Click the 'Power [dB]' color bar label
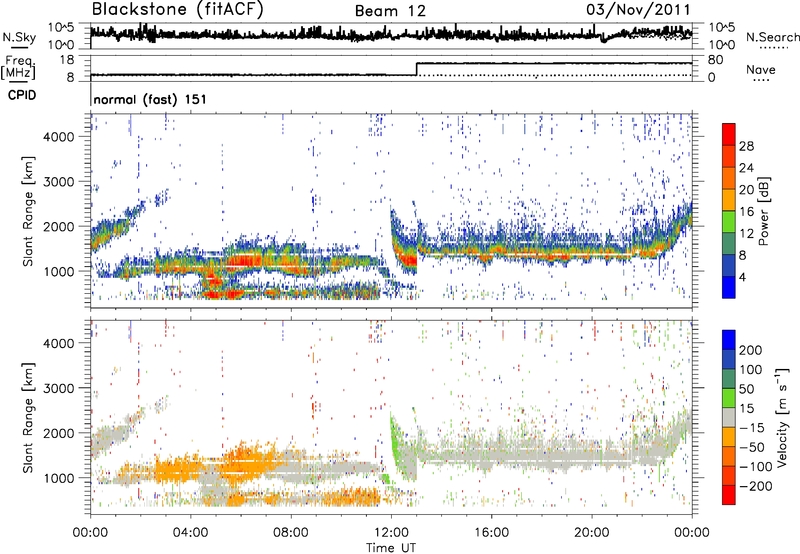 pos(763,211)
